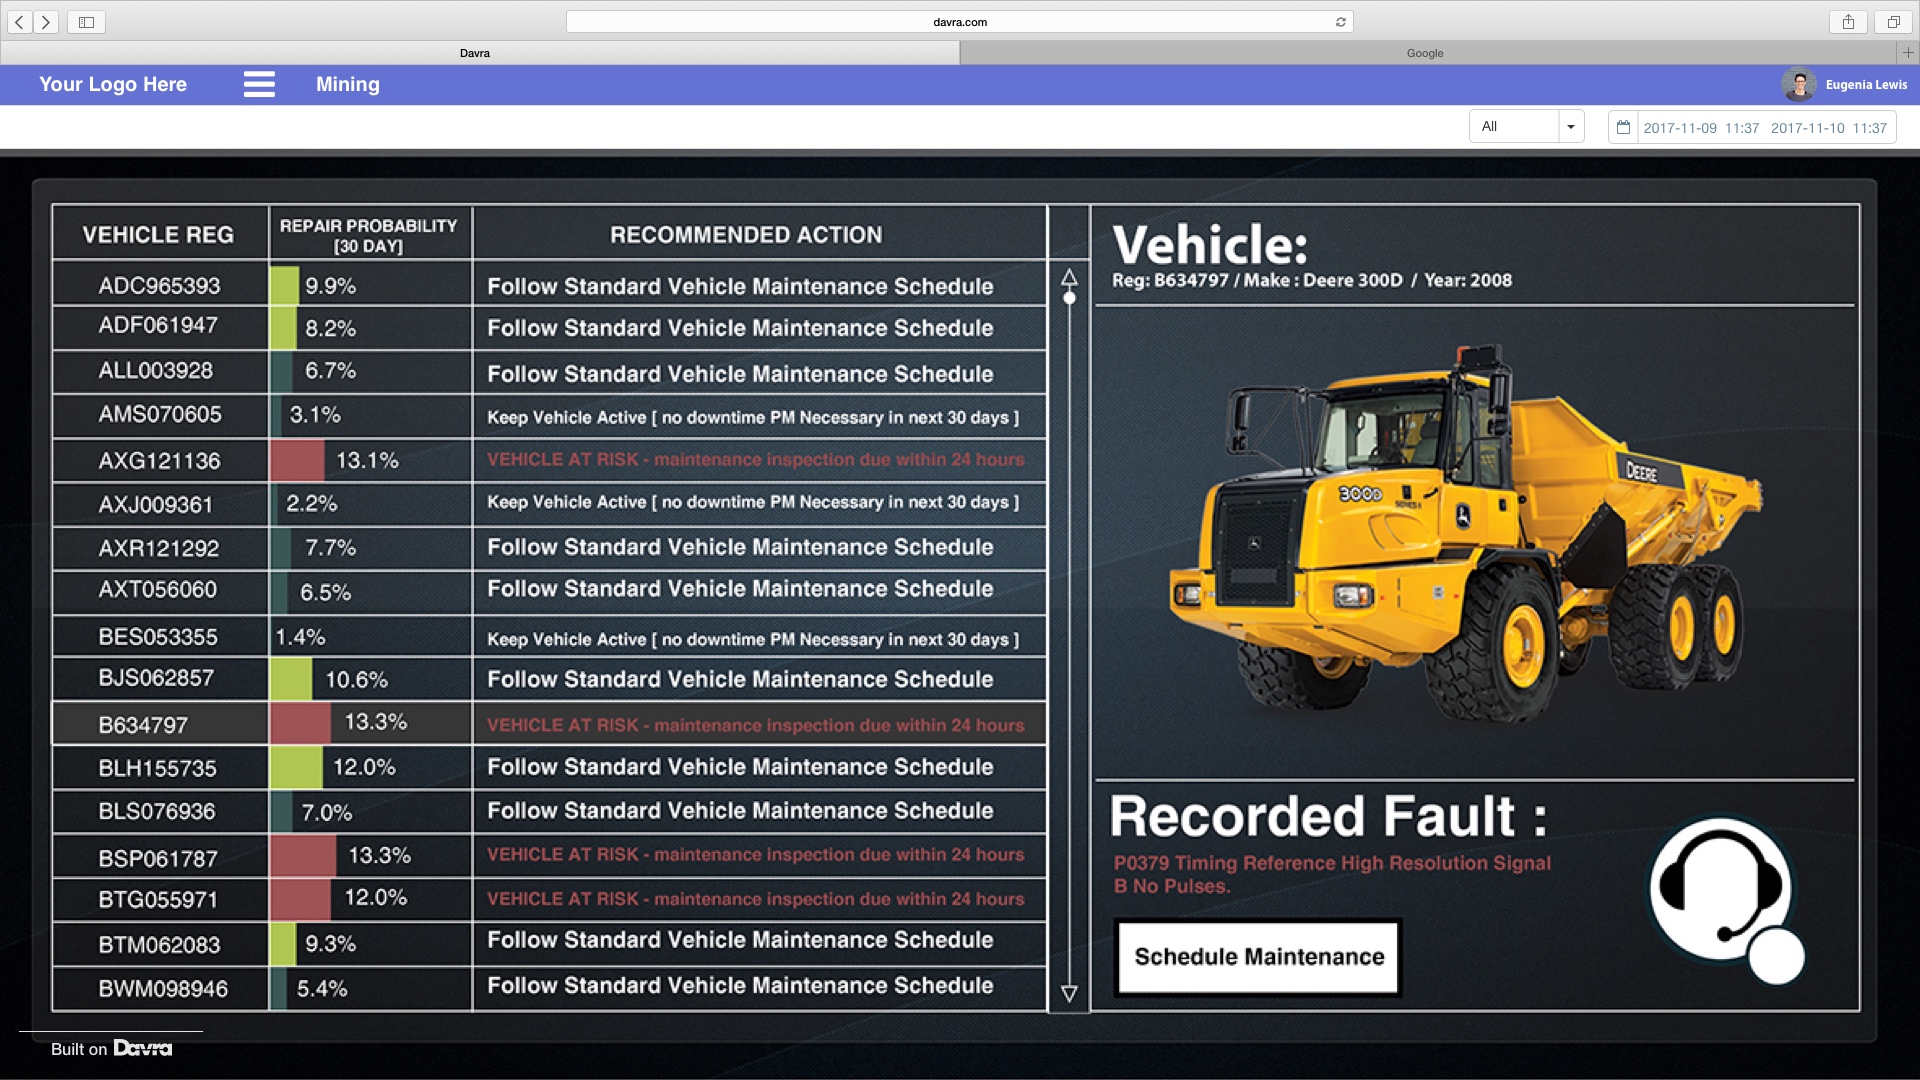Image resolution: width=1920 pixels, height=1080 pixels.
Task: Add a new browser tab
Action: (x=1908, y=53)
